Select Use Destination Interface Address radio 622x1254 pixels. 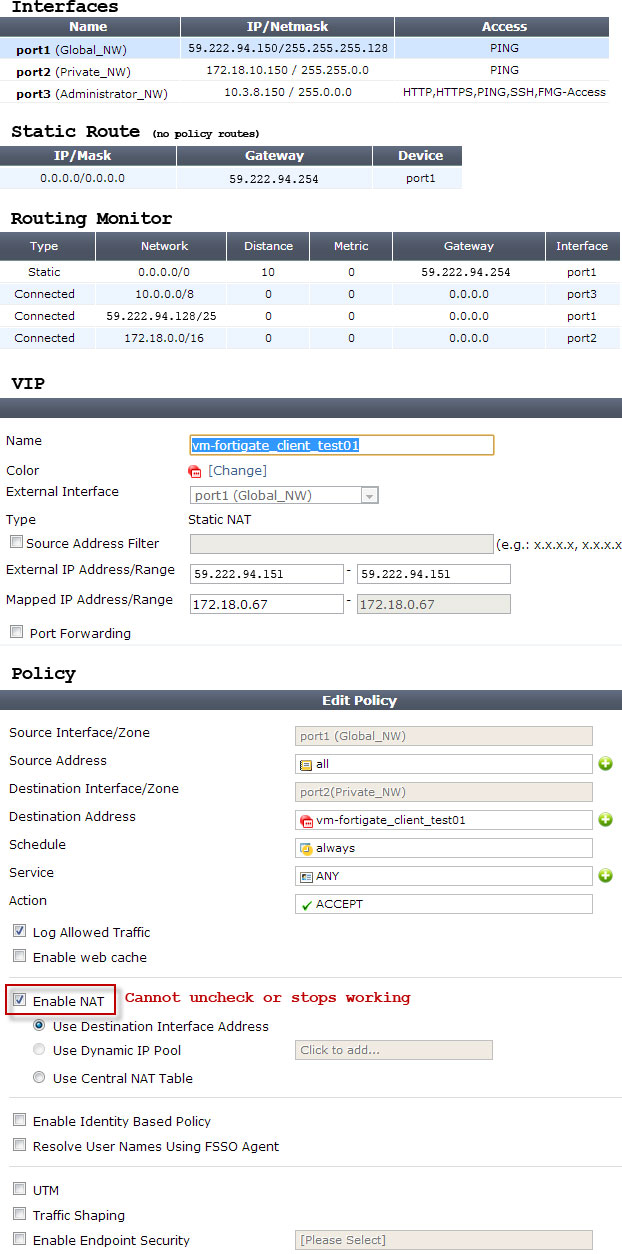click(x=39, y=1026)
